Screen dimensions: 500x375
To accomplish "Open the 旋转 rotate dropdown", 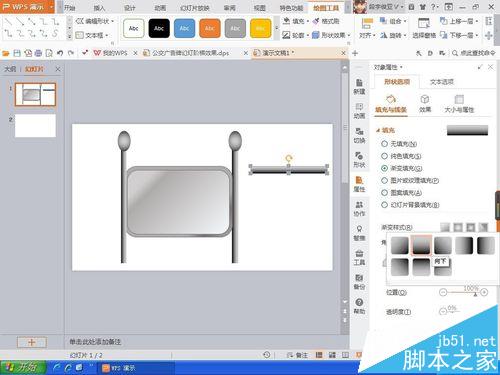I will [x=394, y=35].
